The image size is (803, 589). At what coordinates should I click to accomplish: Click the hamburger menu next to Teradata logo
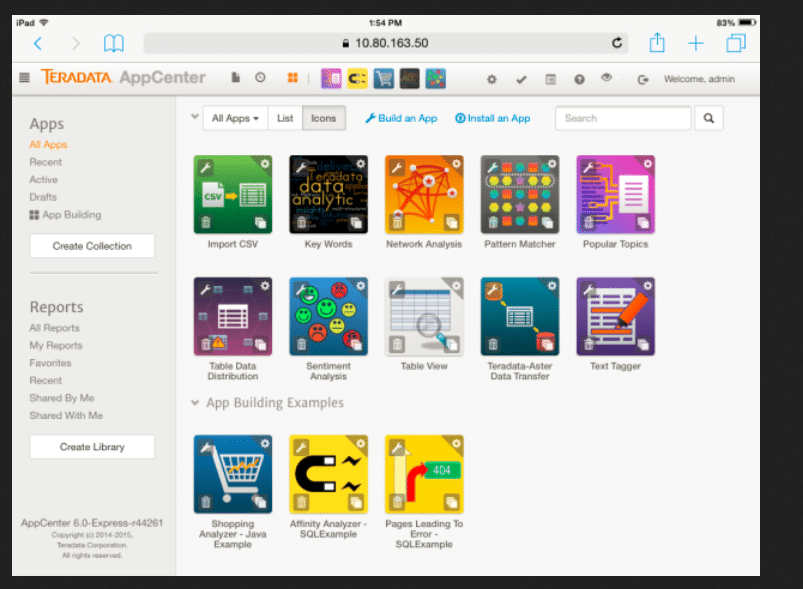tap(24, 78)
